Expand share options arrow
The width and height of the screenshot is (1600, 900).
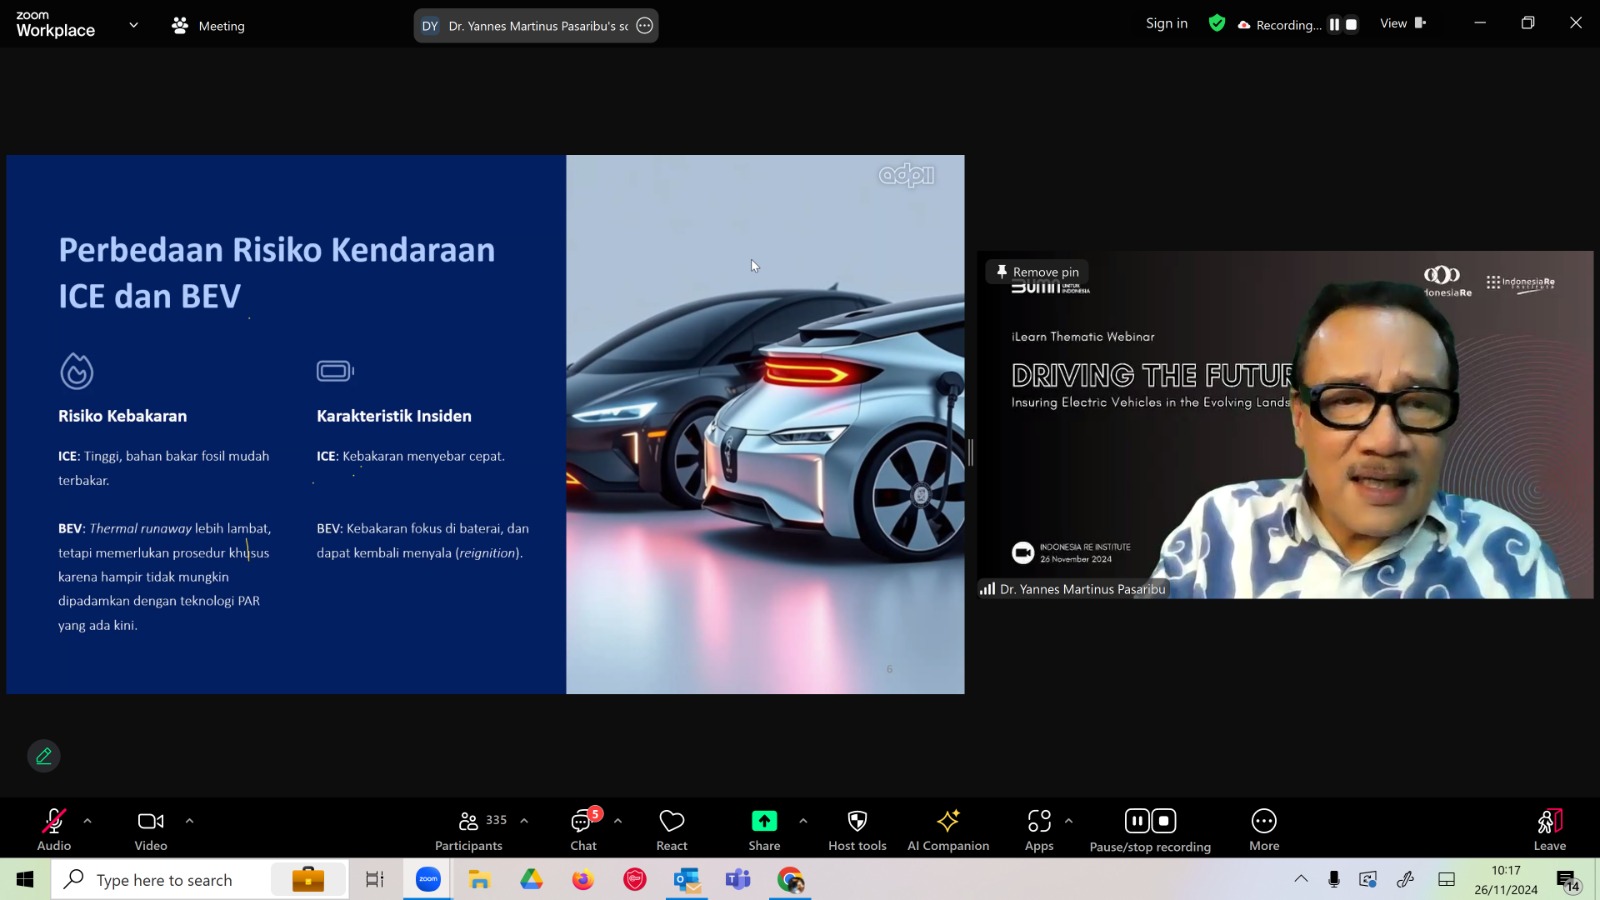tap(803, 821)
